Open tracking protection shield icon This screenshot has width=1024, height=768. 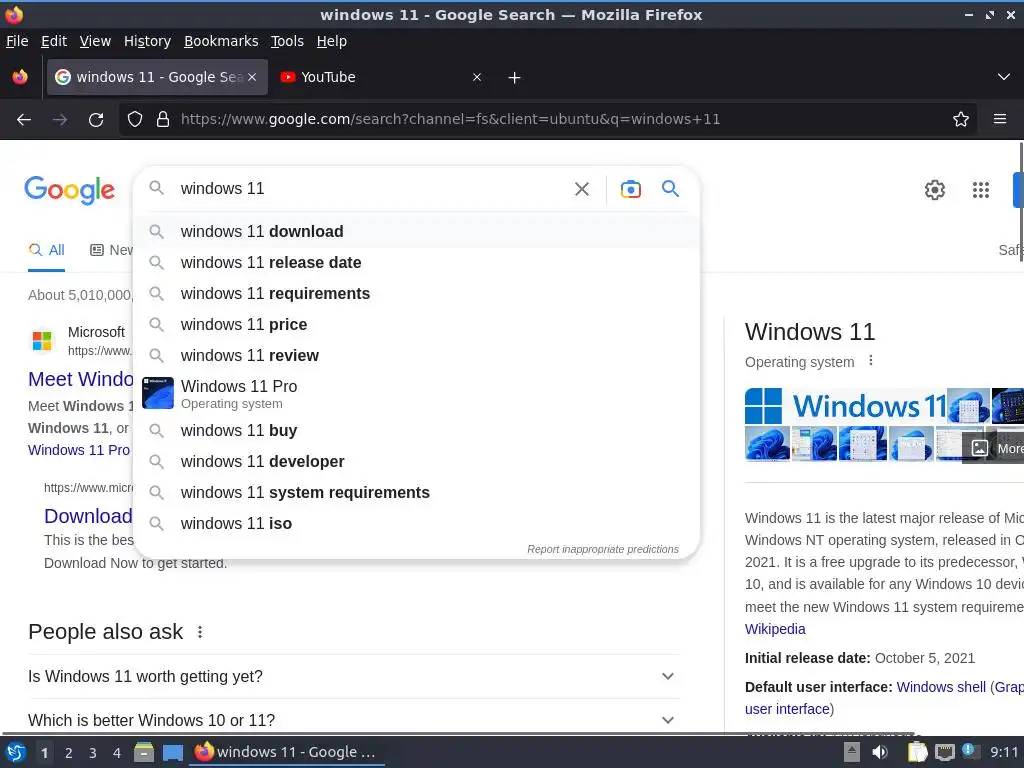135,120
